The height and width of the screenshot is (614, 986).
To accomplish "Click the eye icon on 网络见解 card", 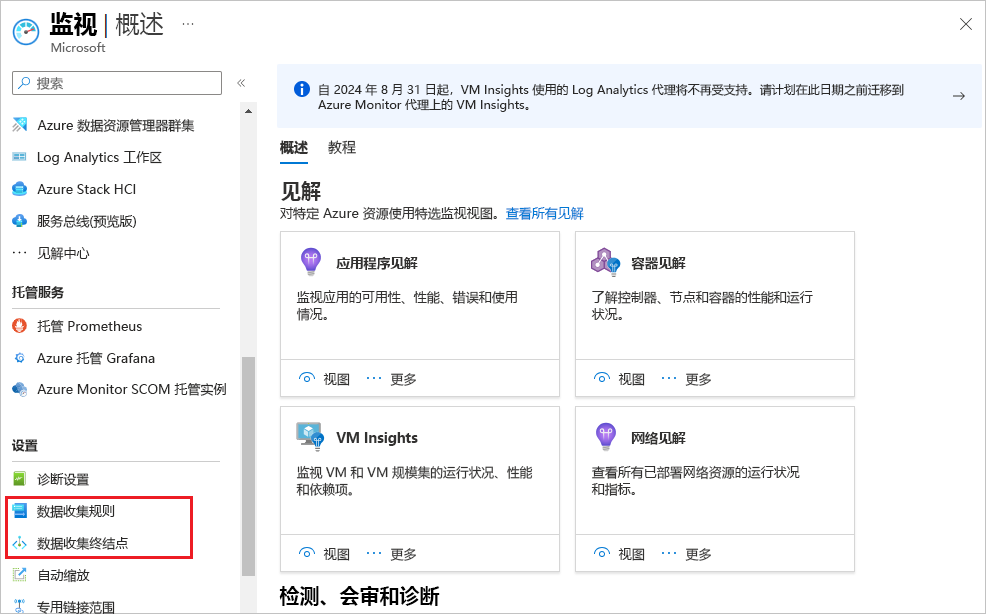I will (602, 553).
